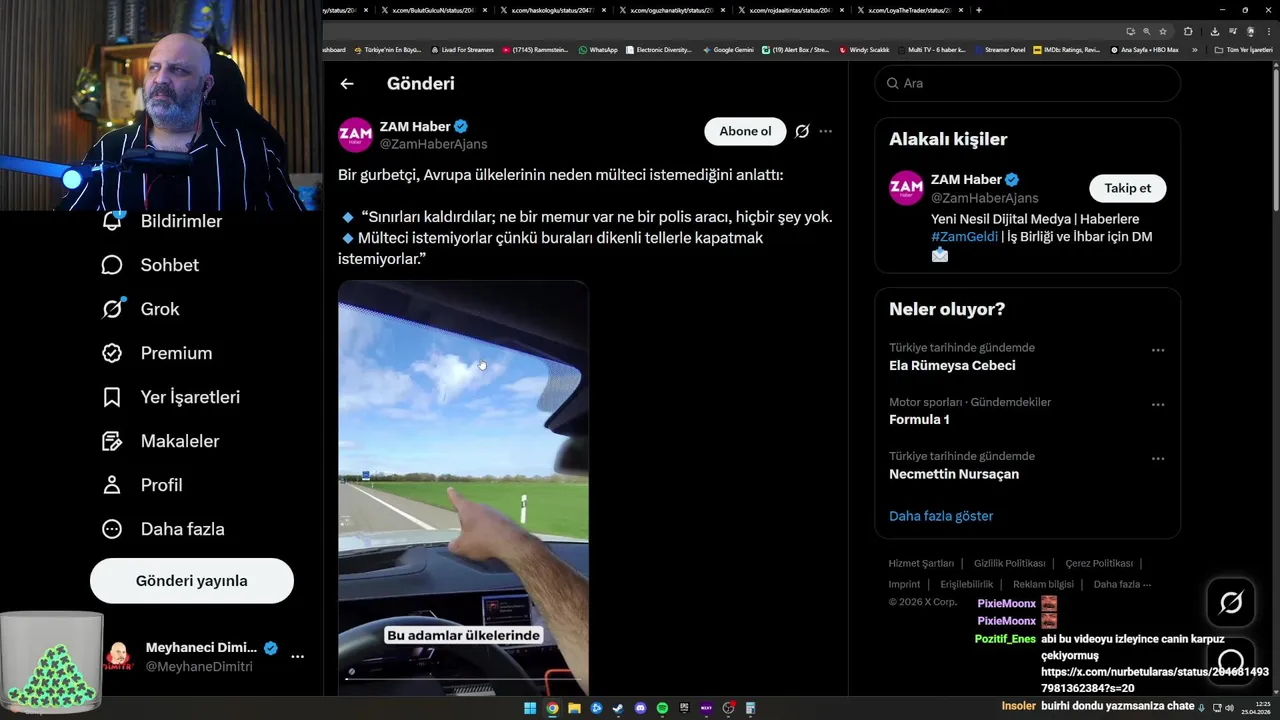Open the @ZamHaberAjans handle on post
Viewport: 1280px width, 720px height.
point(433,144)
